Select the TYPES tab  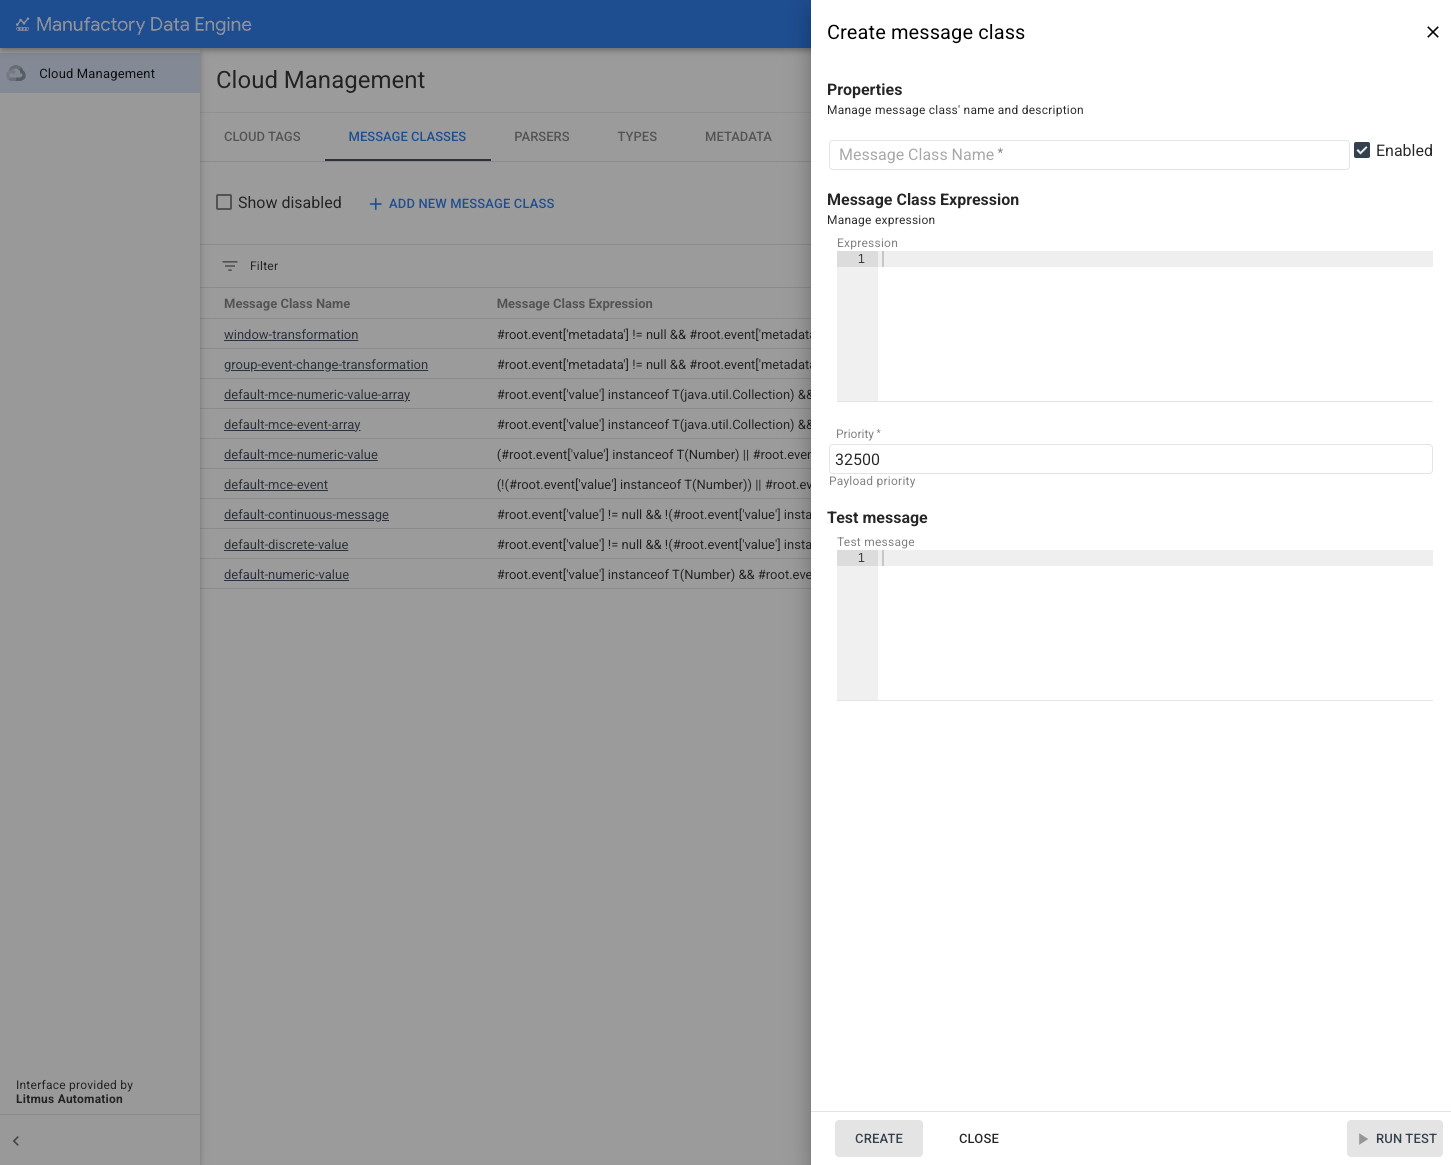(x=637, y=136)
